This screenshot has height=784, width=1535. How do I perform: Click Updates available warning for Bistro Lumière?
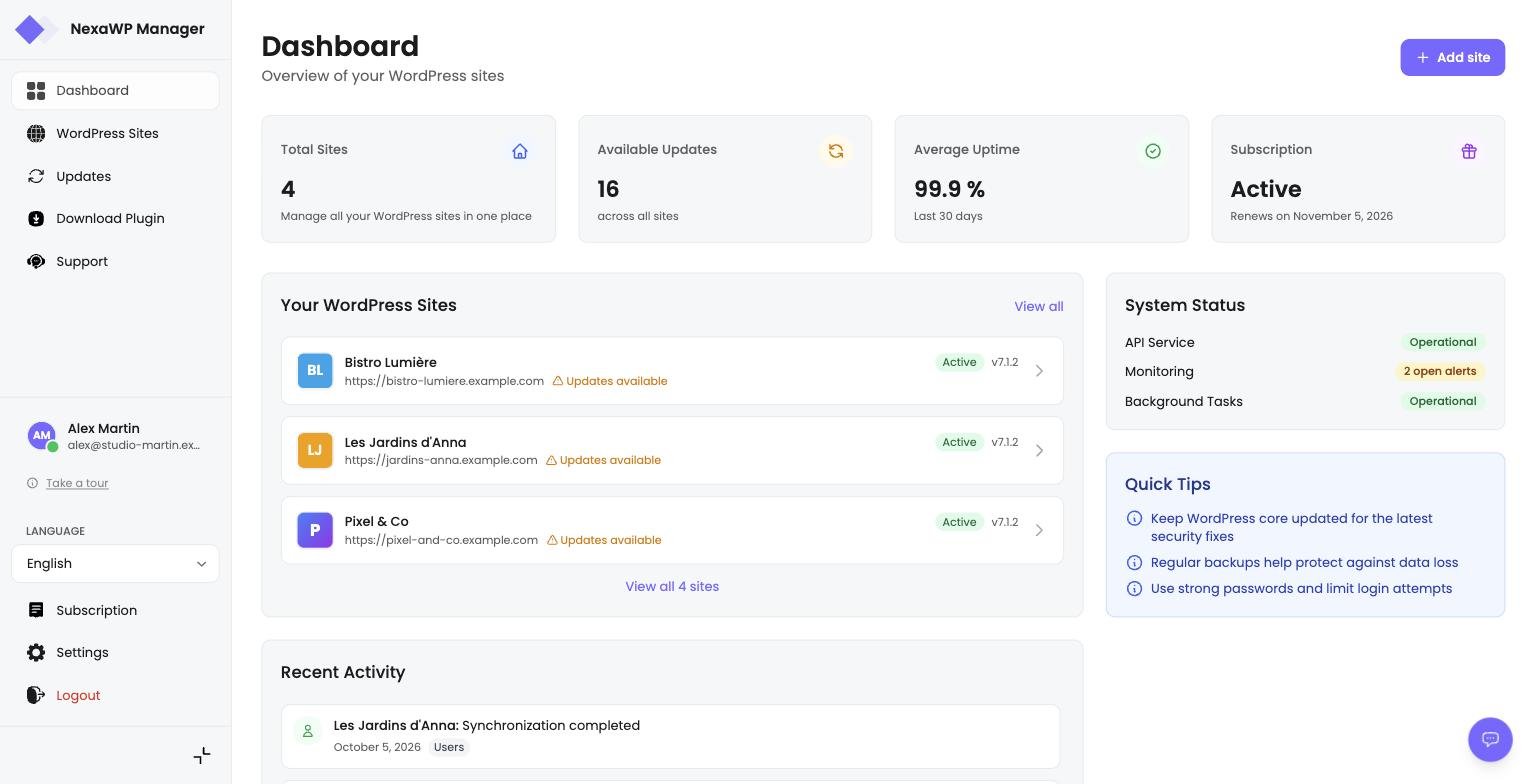(610, 381)
